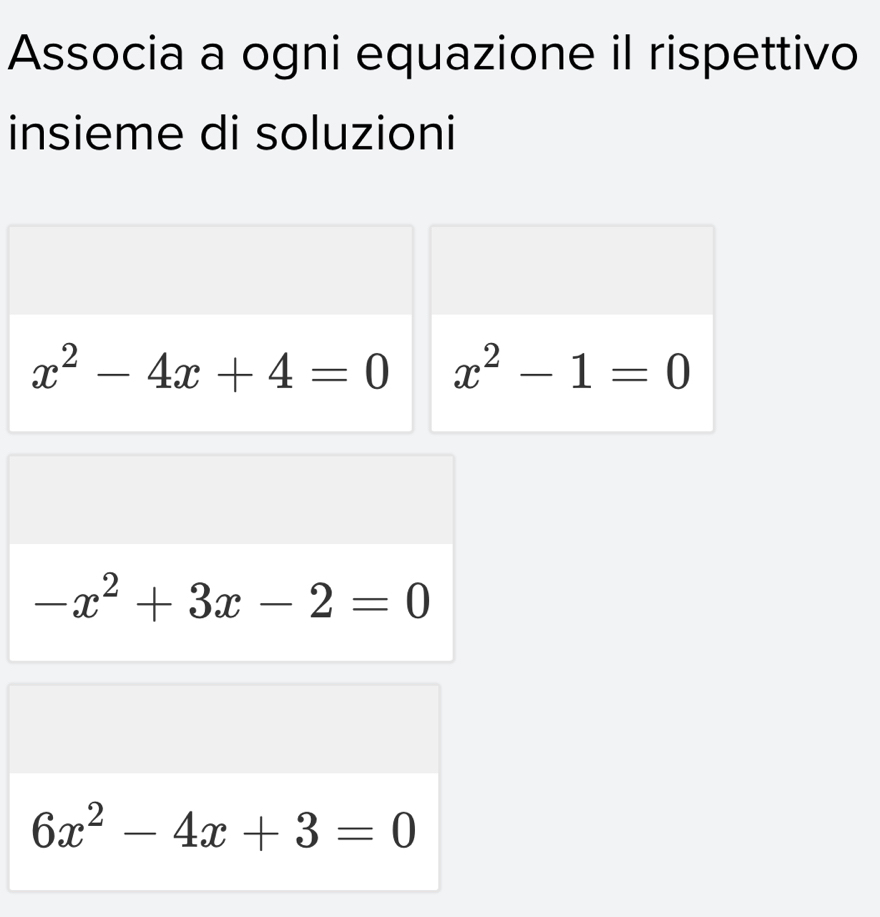This screenshot has width=880, height=917.
Task: Click the empty answer slot above x²−4x+4=0
Action: pyautogui.click(x=210, y=271)
